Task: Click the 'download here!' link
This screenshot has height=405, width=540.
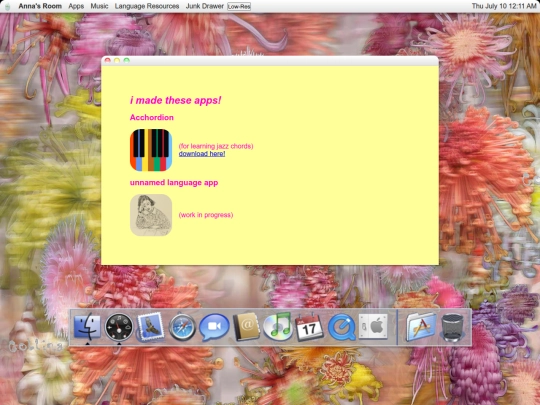Action: [x=202, y=154]
